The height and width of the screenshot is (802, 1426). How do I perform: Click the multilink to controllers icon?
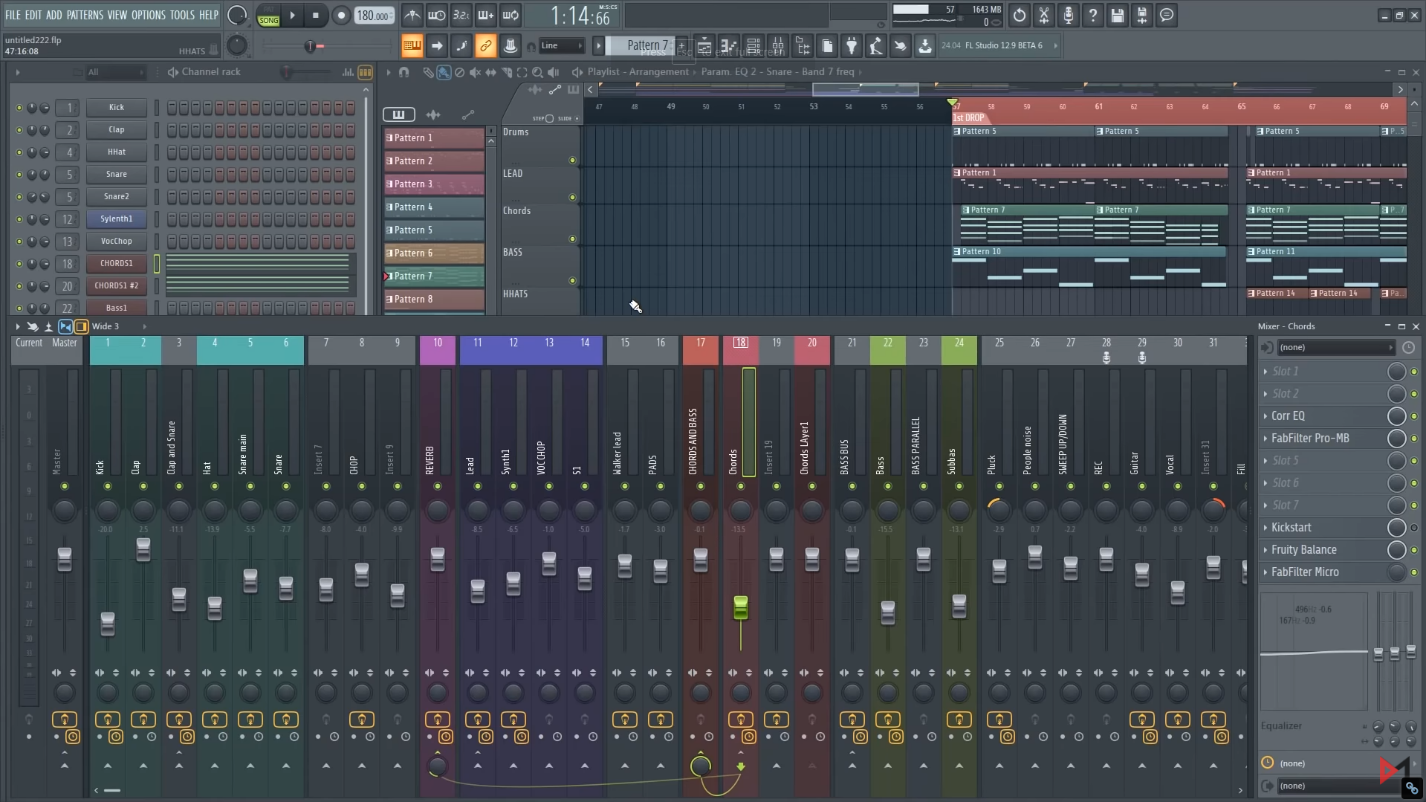click(485, 46)
